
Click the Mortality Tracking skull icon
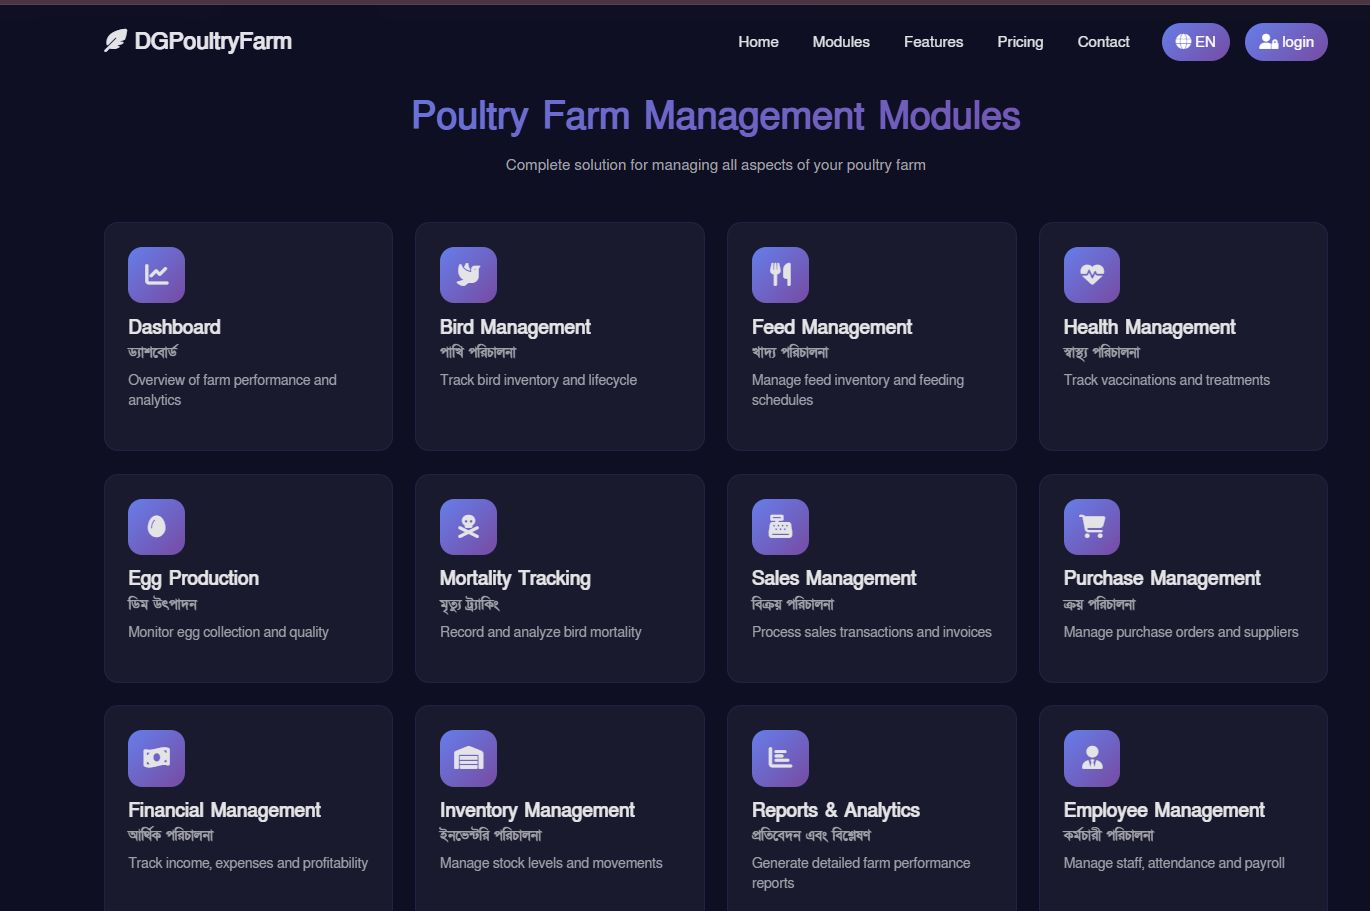[x=468, y=526]
